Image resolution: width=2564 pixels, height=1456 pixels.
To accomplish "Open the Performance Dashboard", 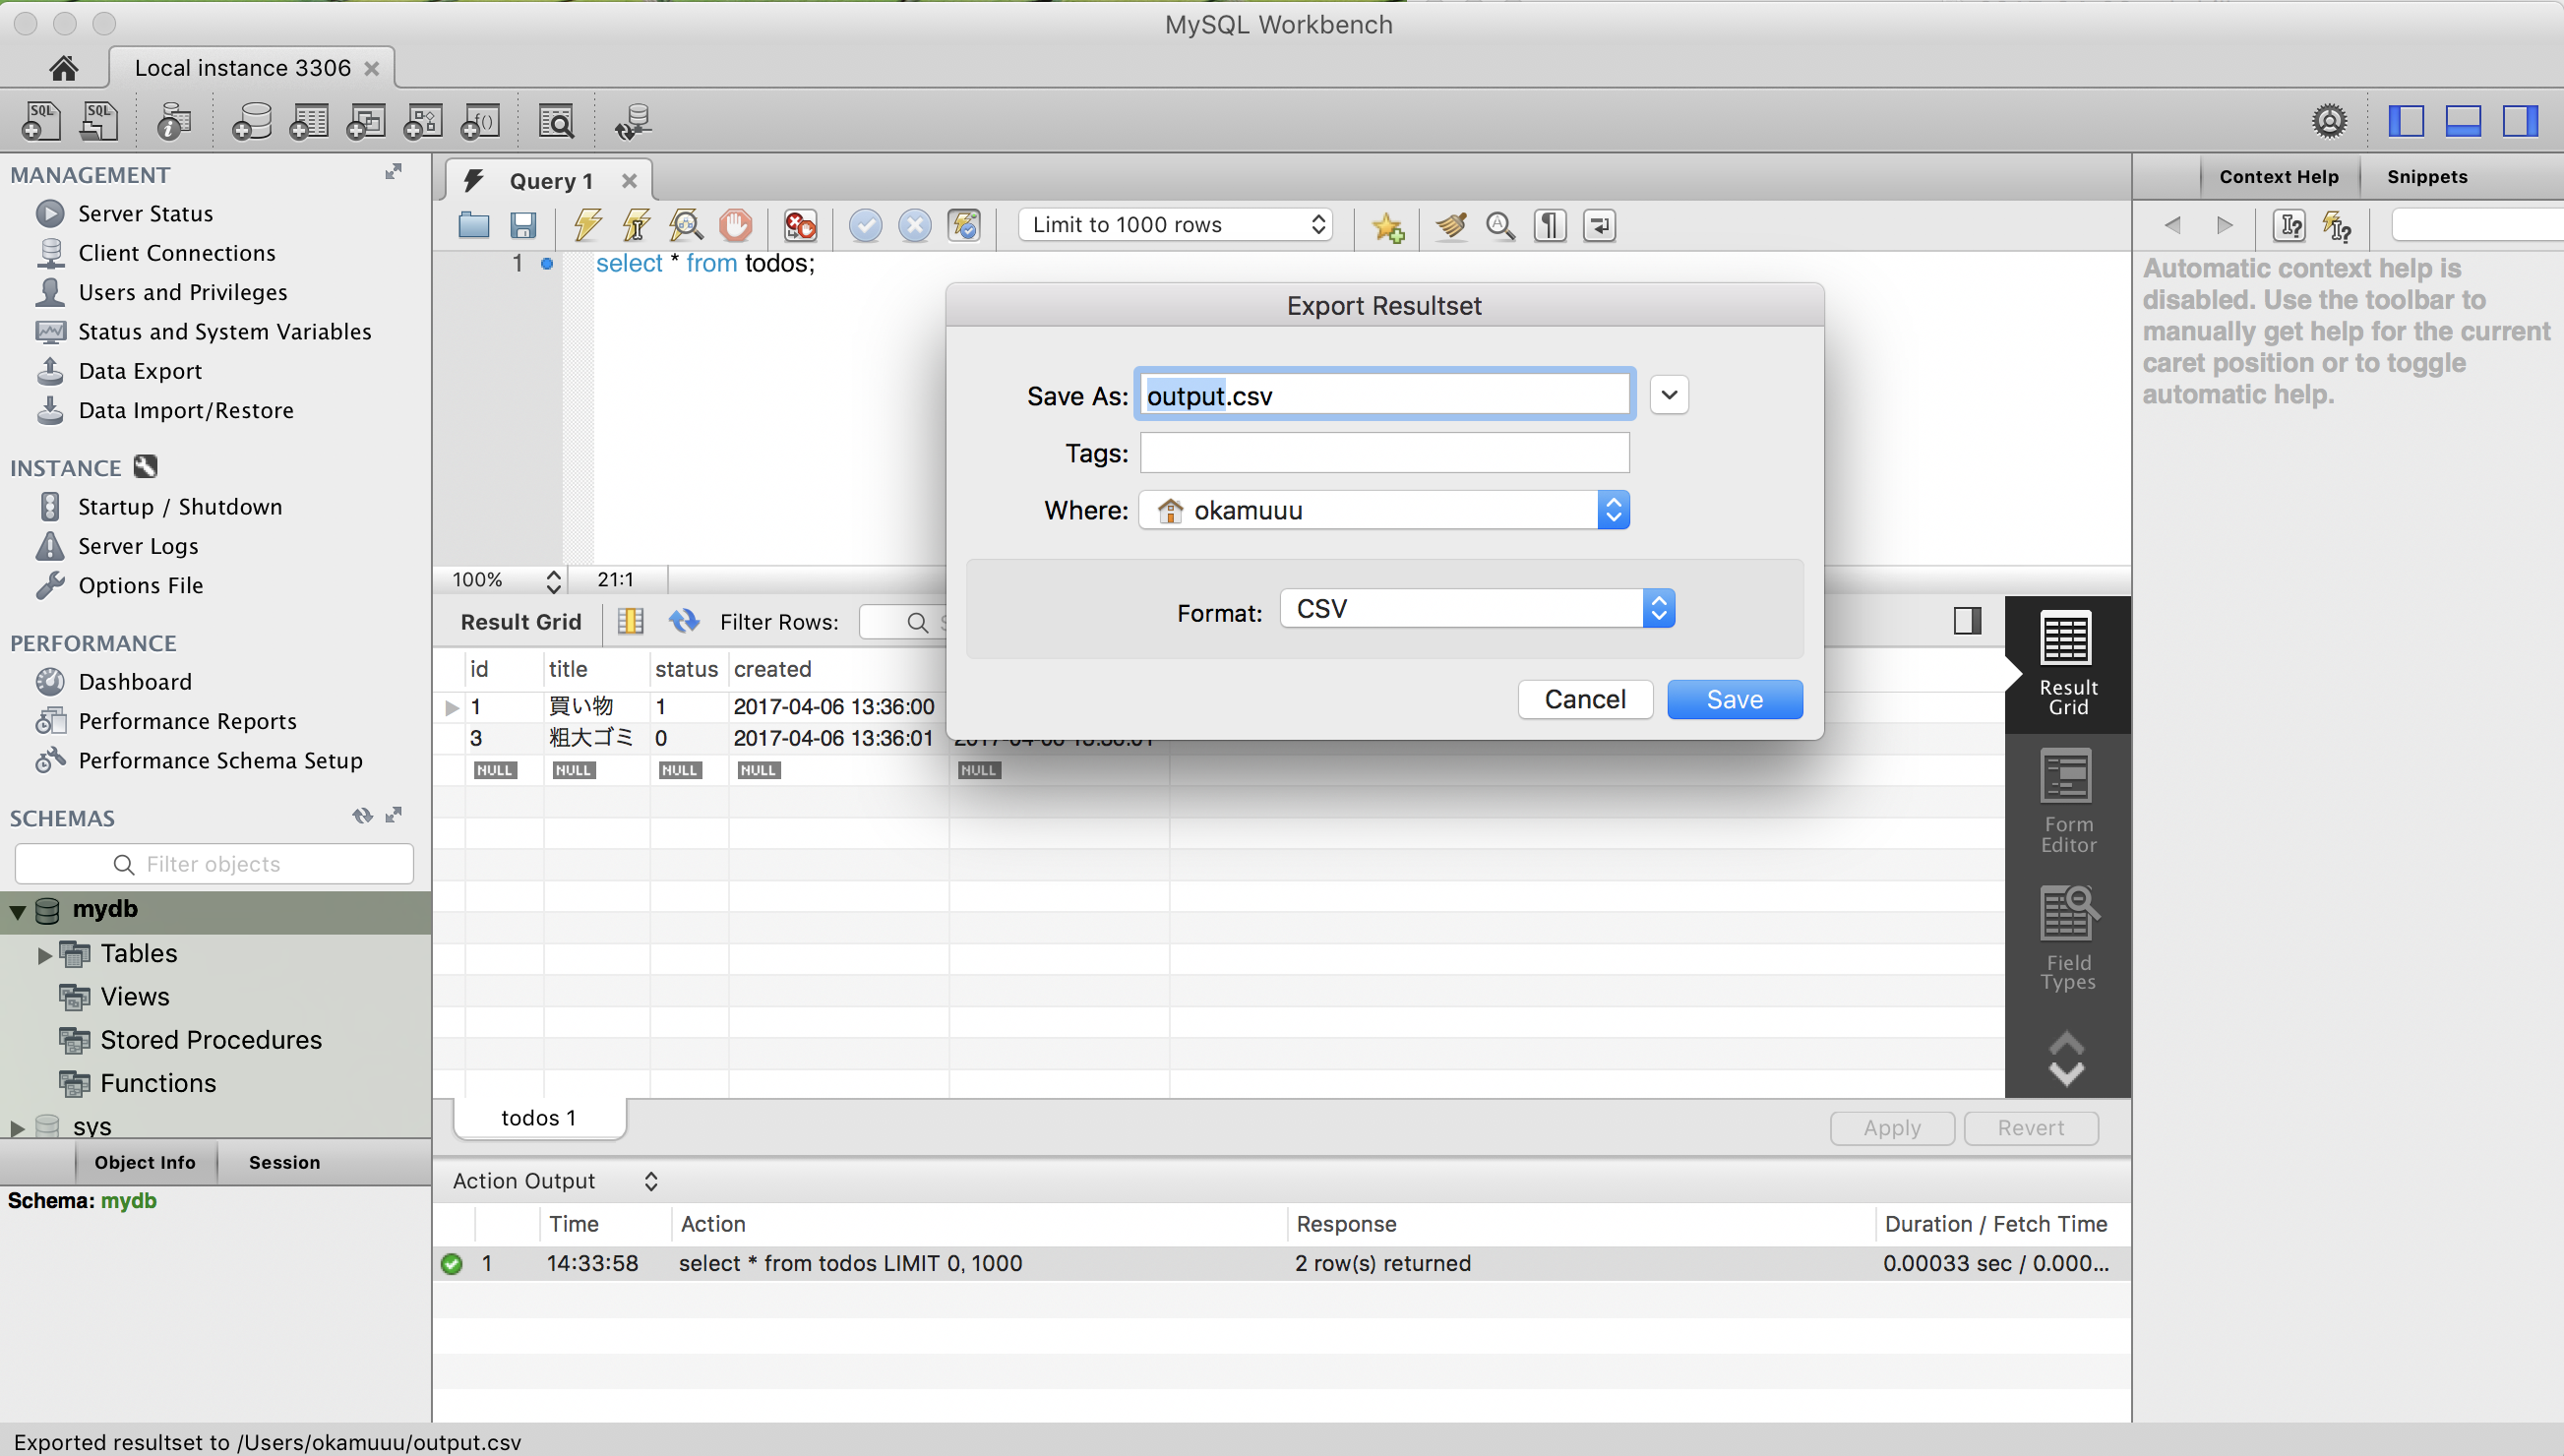I will tap(135, 681).
